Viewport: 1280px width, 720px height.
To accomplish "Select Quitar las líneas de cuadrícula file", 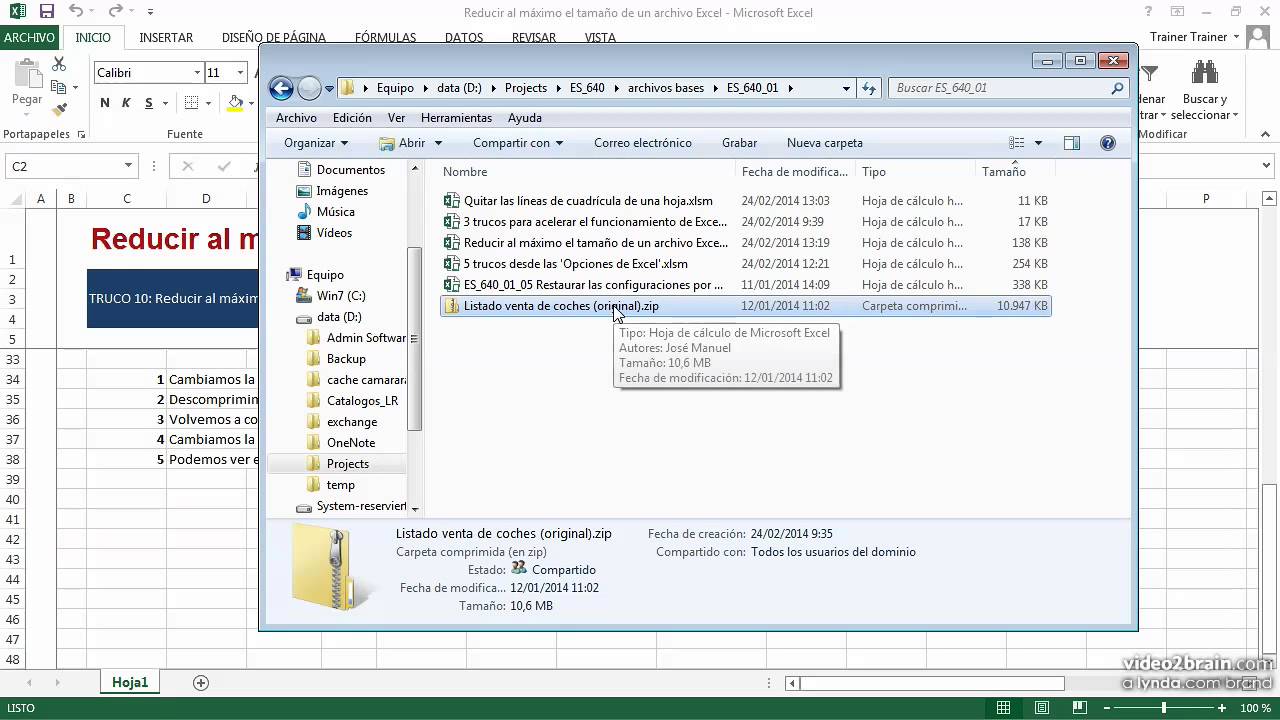I will (x=588, y=201).
